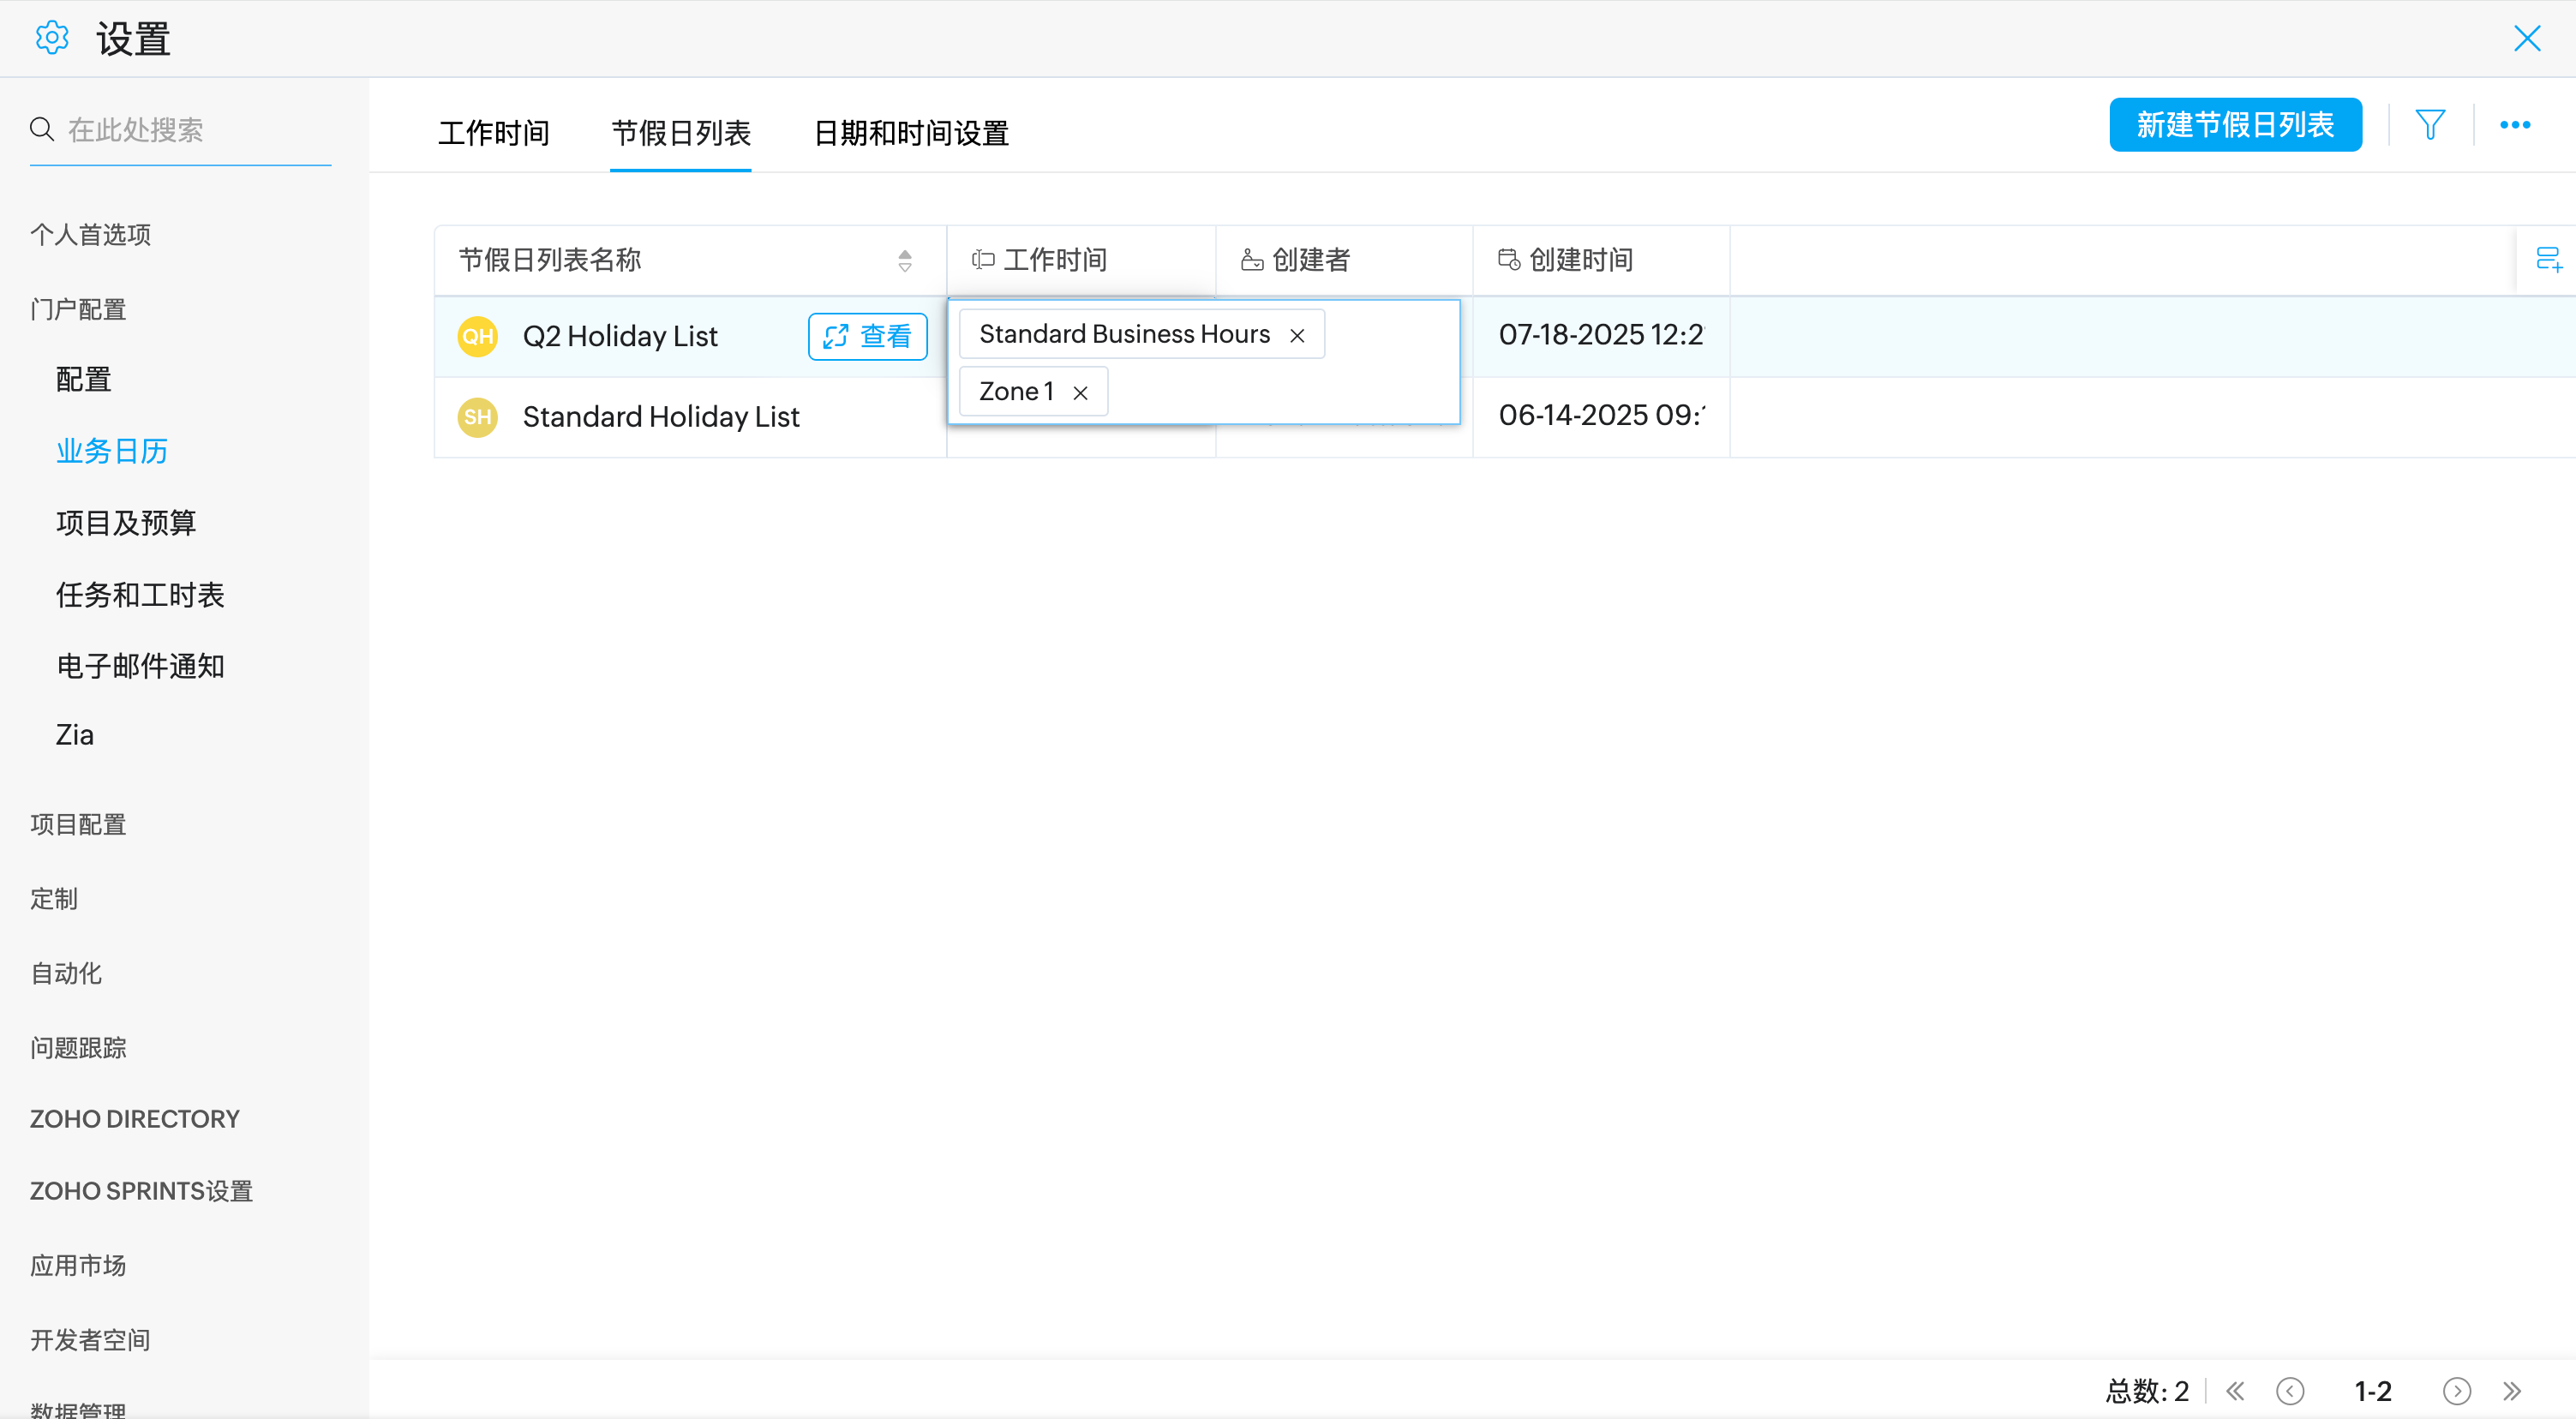
Task: Remove the Zone 1 tag
Action: [x=1080, y=393]
